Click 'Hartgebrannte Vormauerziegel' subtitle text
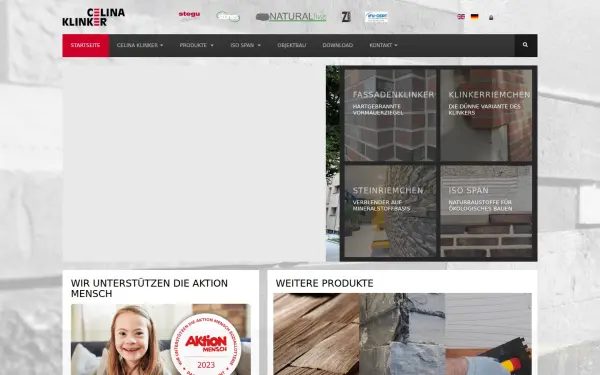 click(x=378, y=109)
